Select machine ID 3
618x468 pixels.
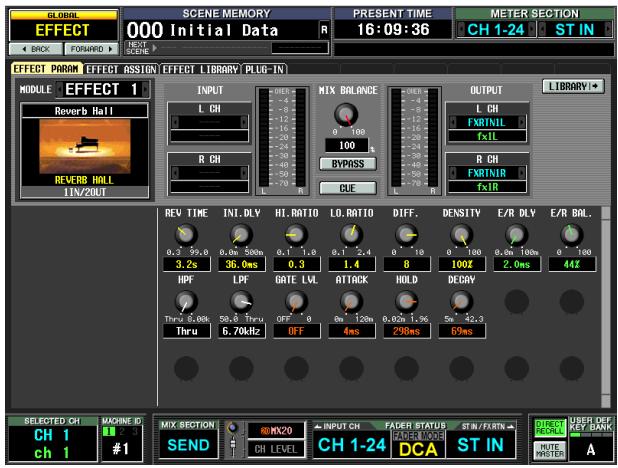tap(135, 431)
